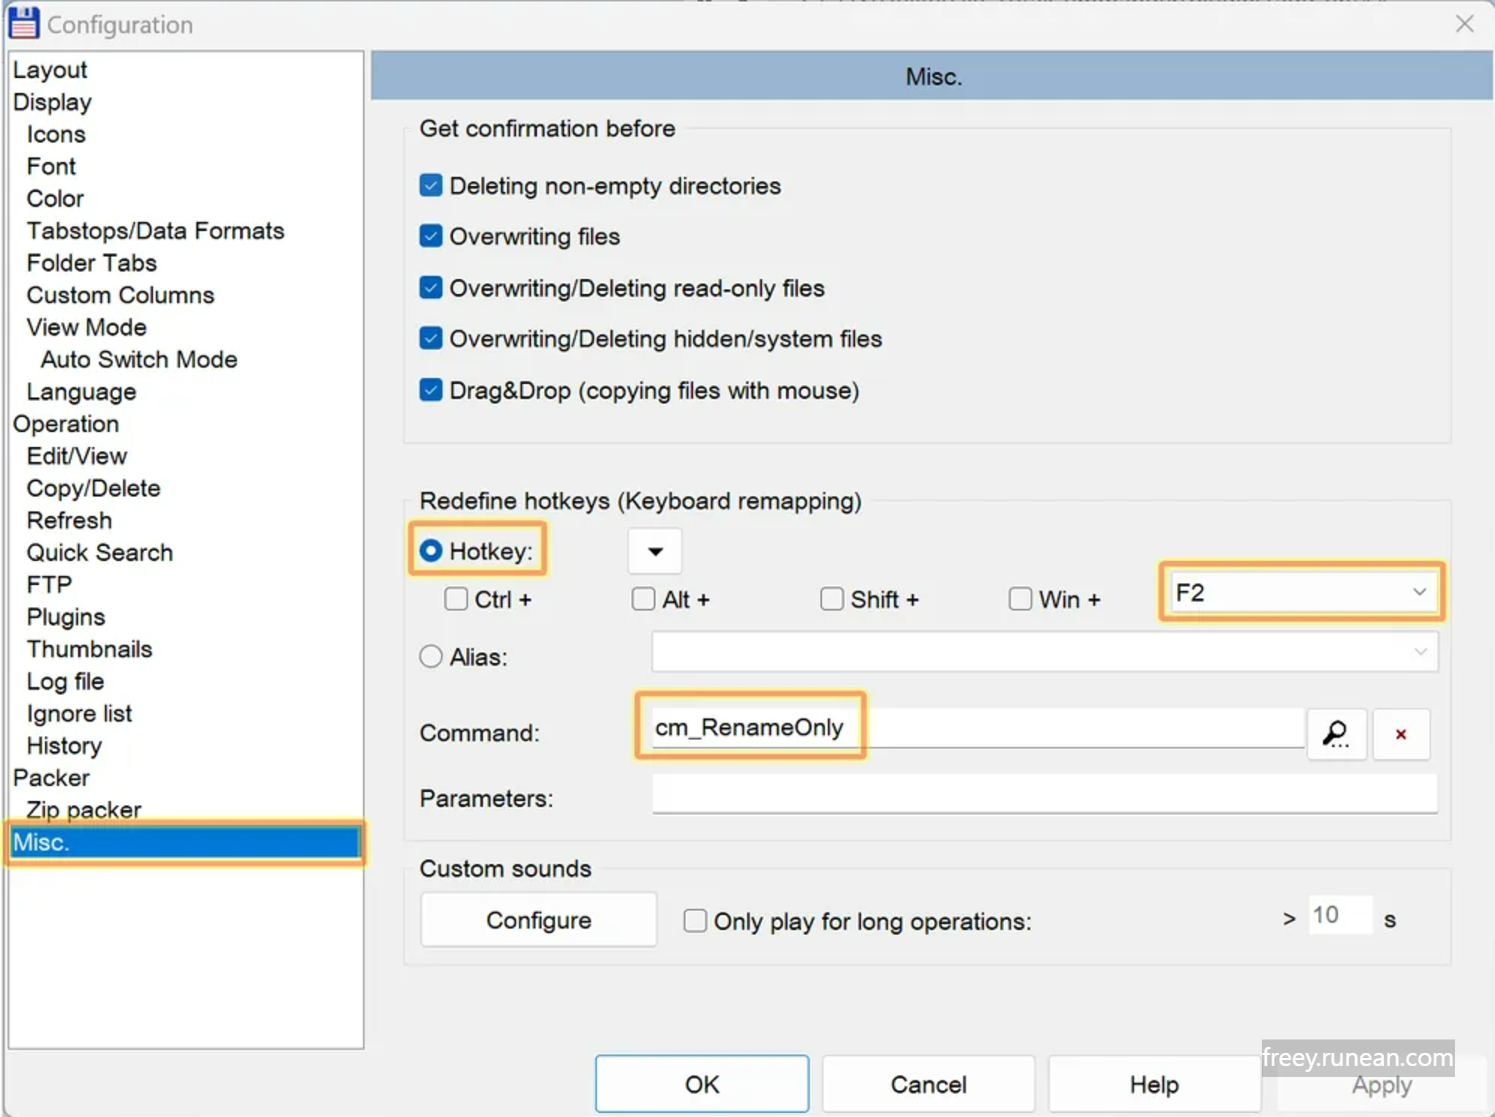Image resolution: width=1495 pixels, height=1117 pixels.
Task: Open FTP settings
Action: pos(49,584)
